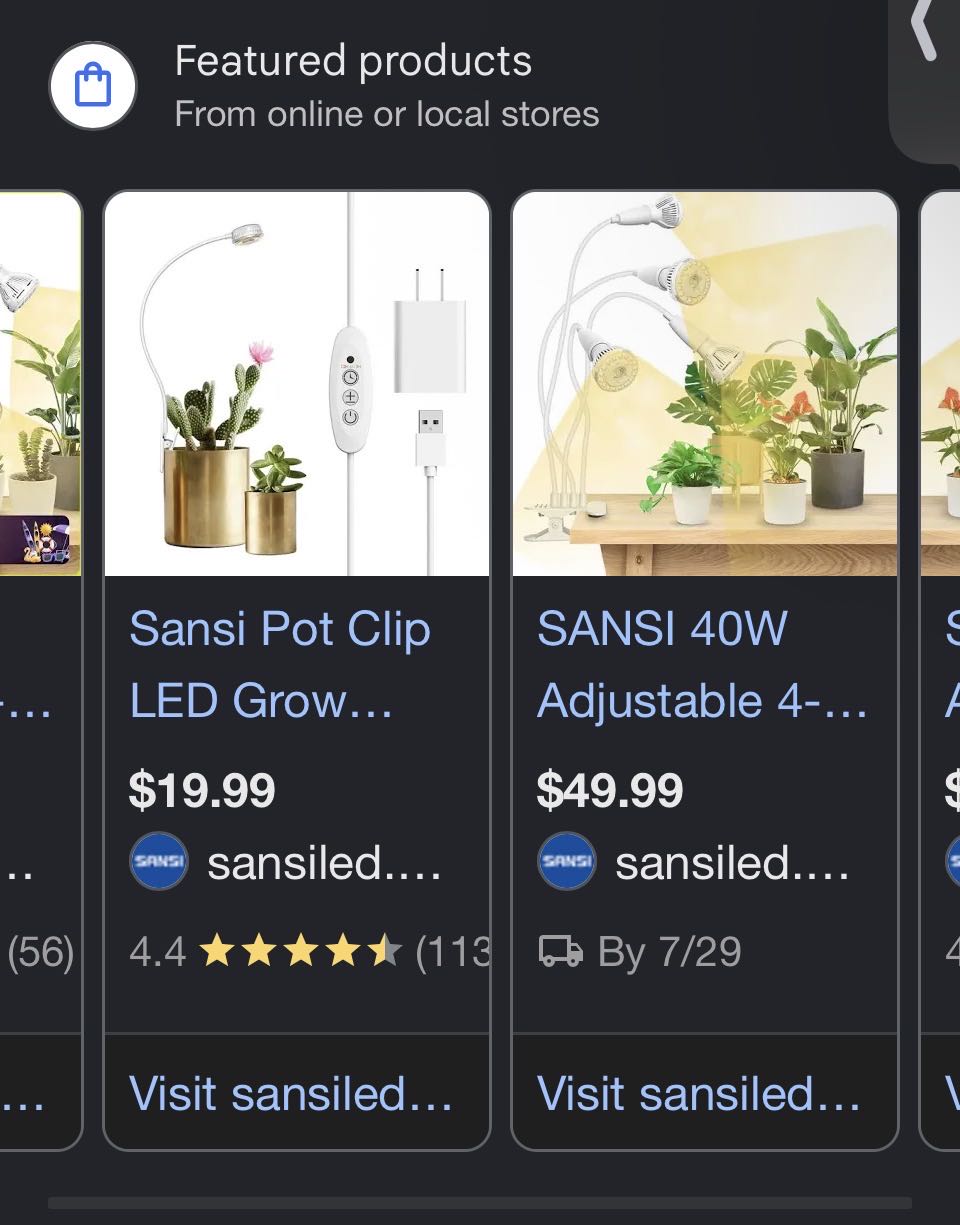Visit sansiled from the 40W card

coord(699,1093)
